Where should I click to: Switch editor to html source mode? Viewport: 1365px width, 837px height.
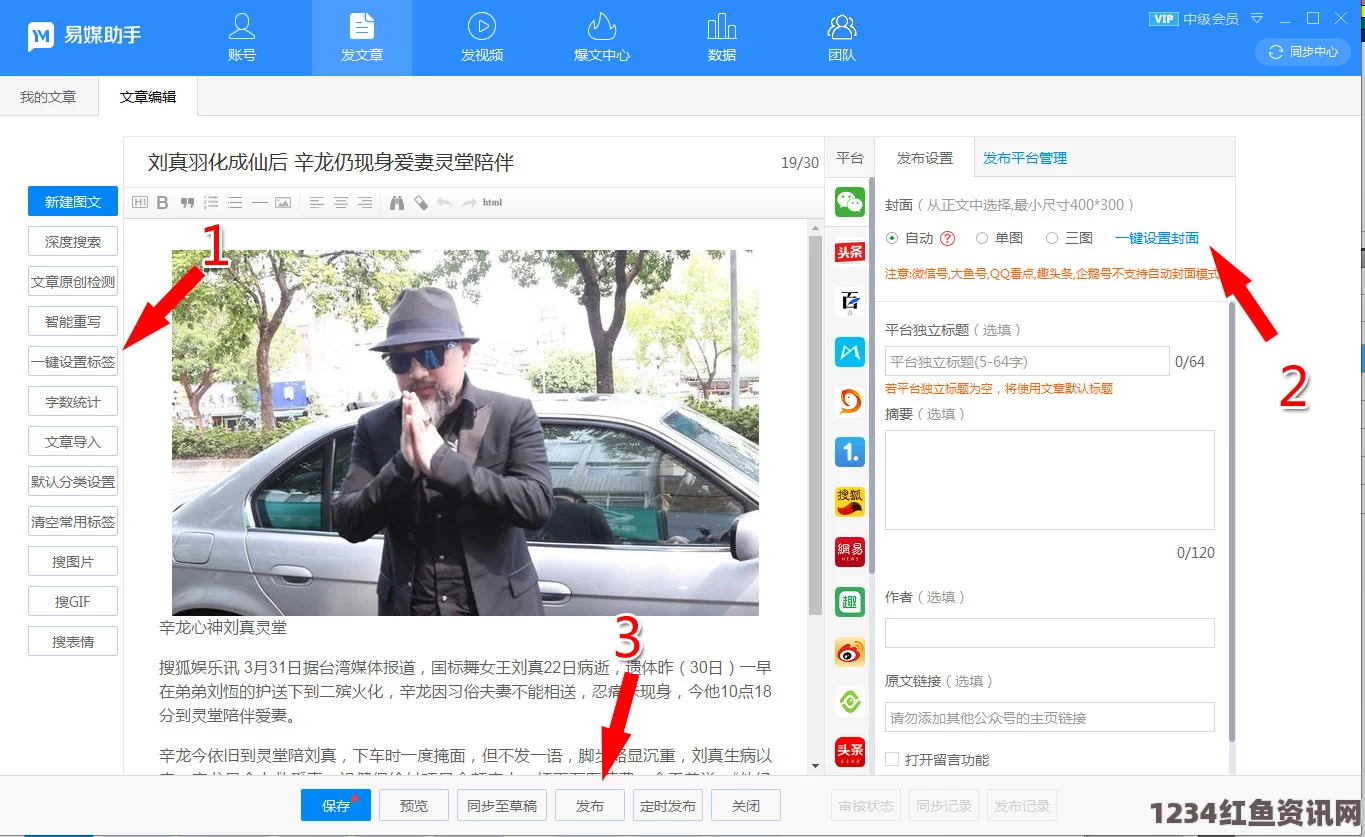click(492, 202)
